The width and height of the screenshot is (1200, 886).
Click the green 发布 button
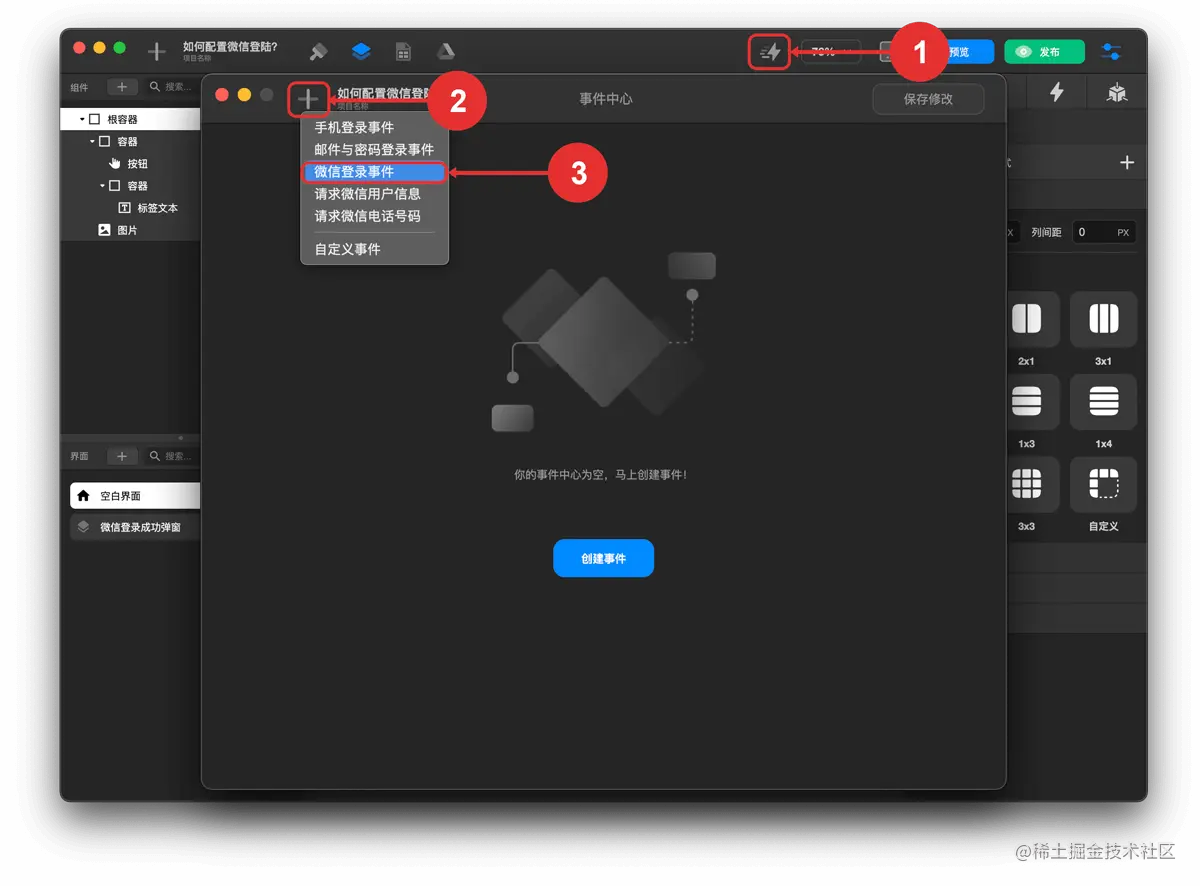tap(1044, 52)
